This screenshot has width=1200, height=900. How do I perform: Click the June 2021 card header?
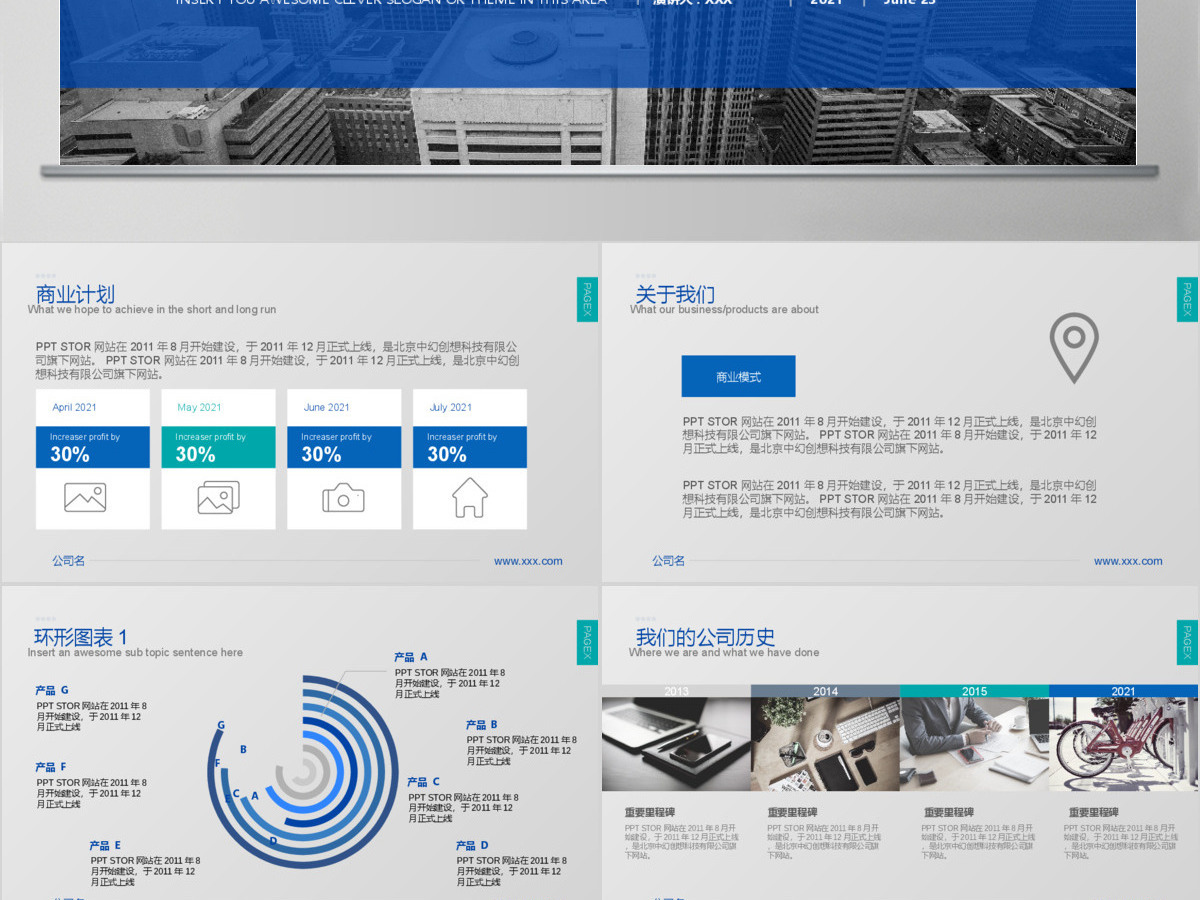pos(344,408)
